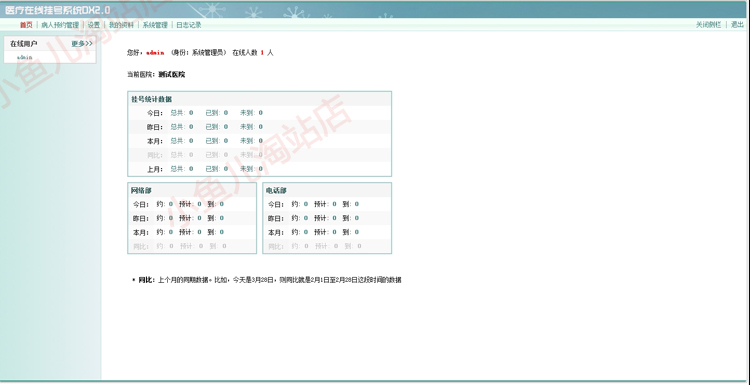Open the 日志记录 menu
Screen dimensions: 750x385
point(189,25)
